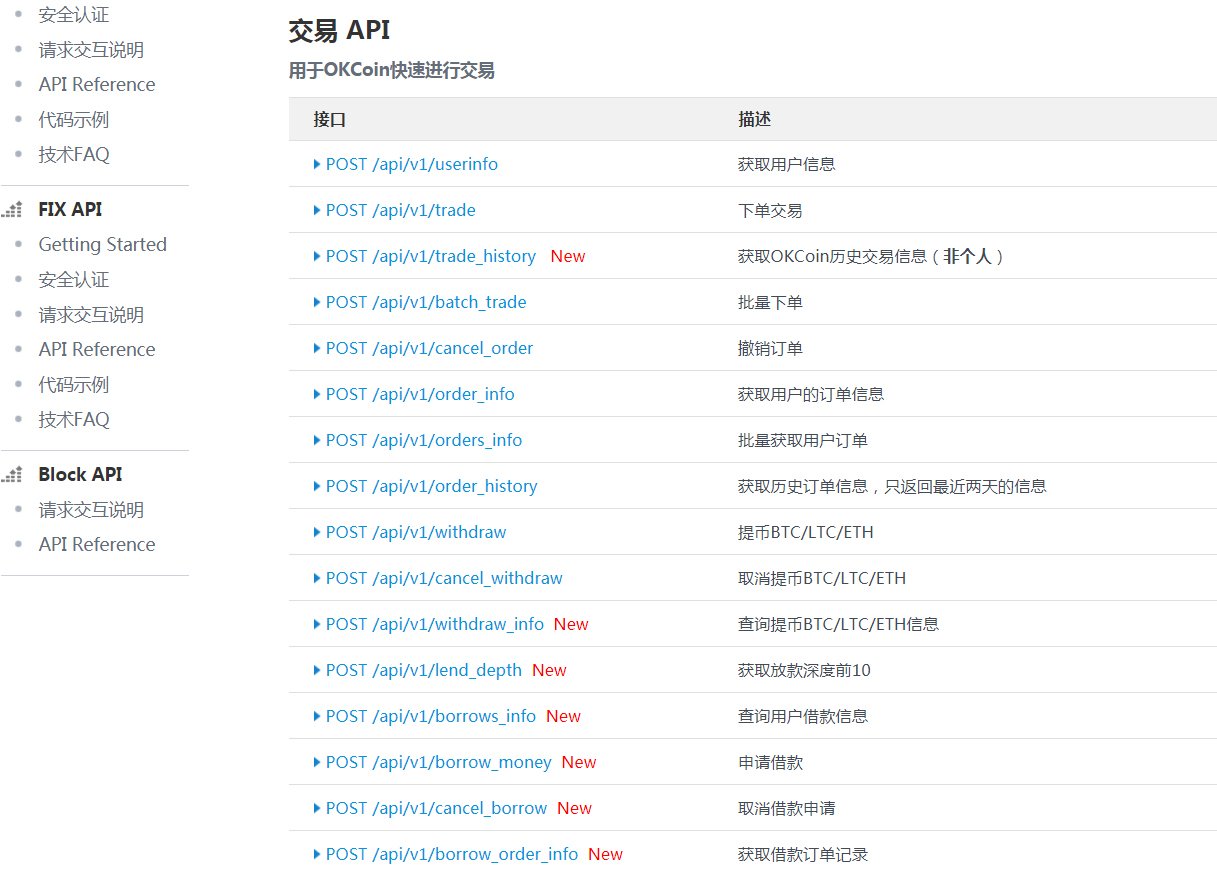Viewport: 1217px width, 872px height.
Task: Expand the arrow beside POST /api/v1/trade
Action: pos(317,210)
